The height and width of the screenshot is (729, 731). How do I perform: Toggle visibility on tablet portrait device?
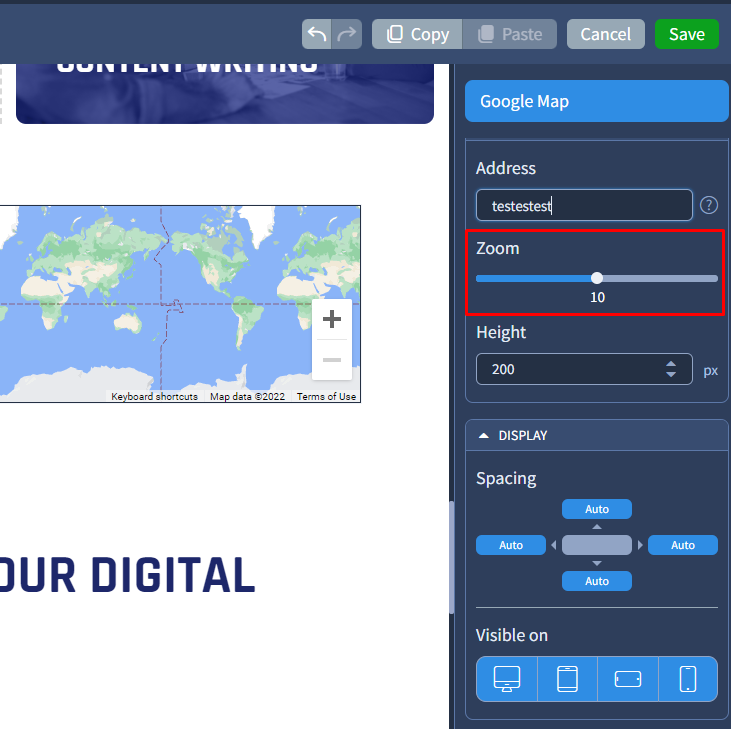pos(567,679)
